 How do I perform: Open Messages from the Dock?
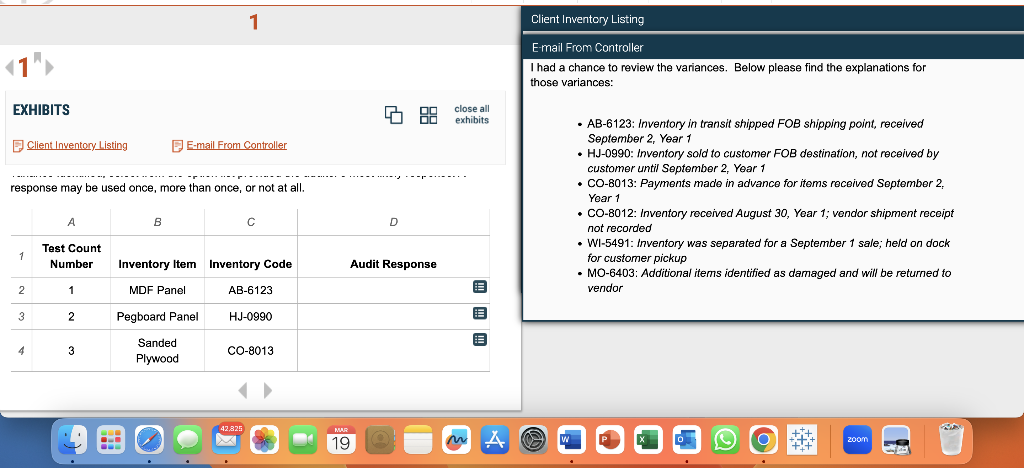[x=187, y=440]
